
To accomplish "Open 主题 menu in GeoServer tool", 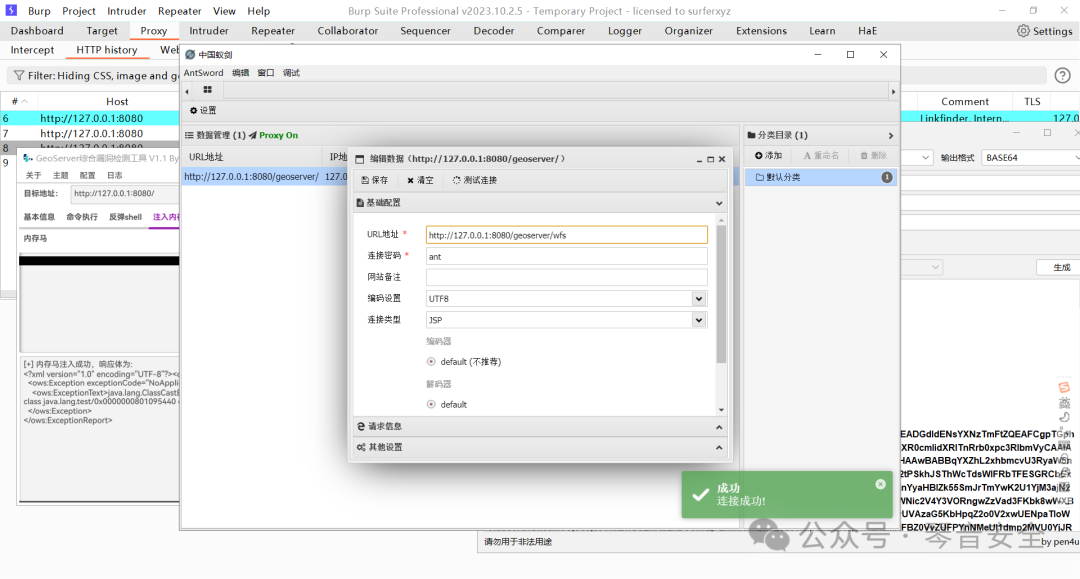I will pos(61,176).
